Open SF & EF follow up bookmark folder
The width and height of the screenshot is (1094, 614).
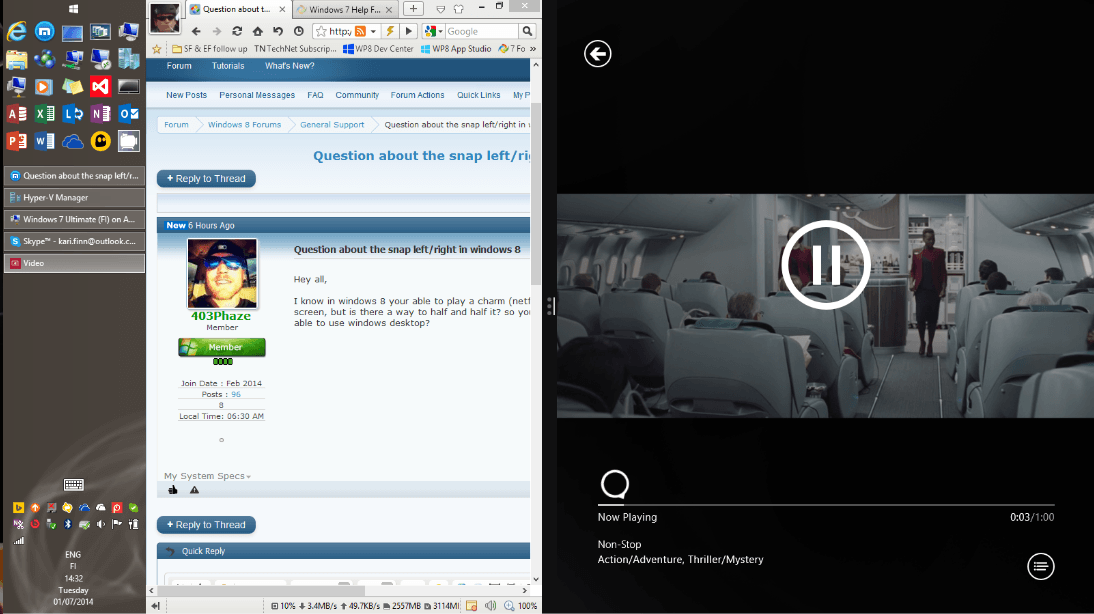(x=209, y=49)
